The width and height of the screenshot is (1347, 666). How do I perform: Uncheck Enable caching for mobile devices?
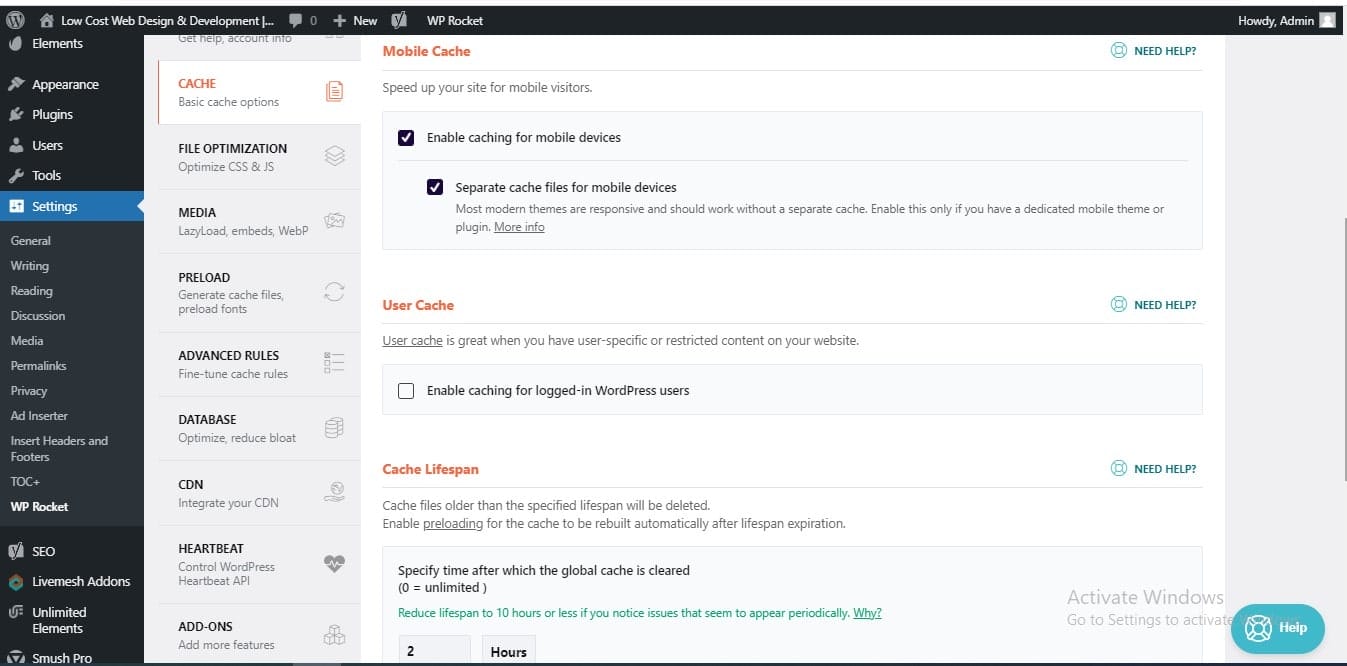[406, 138]
